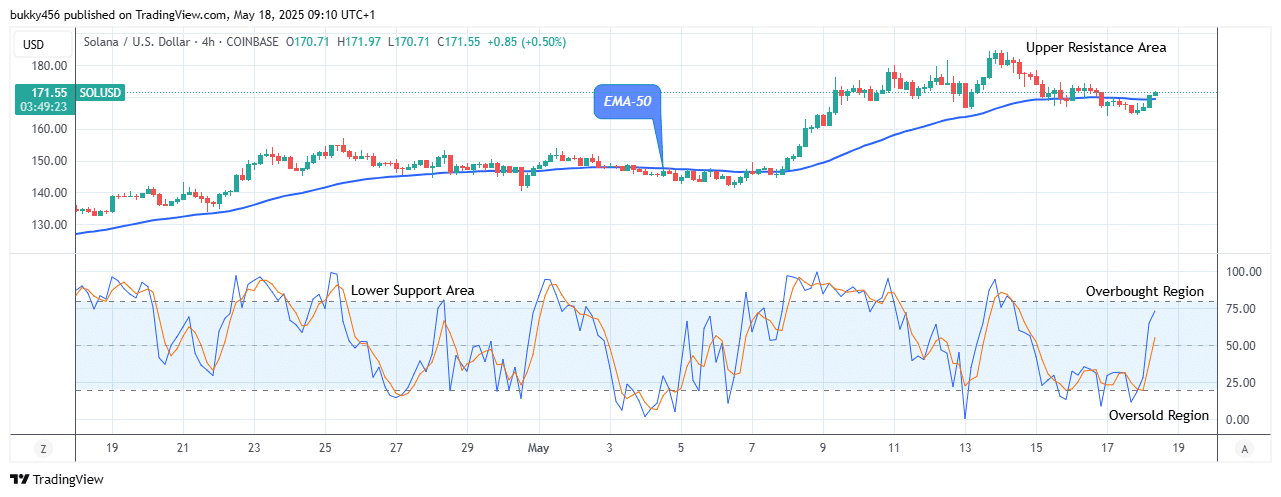Click the 100.00 stochastic scale label

click(1244, 272)
